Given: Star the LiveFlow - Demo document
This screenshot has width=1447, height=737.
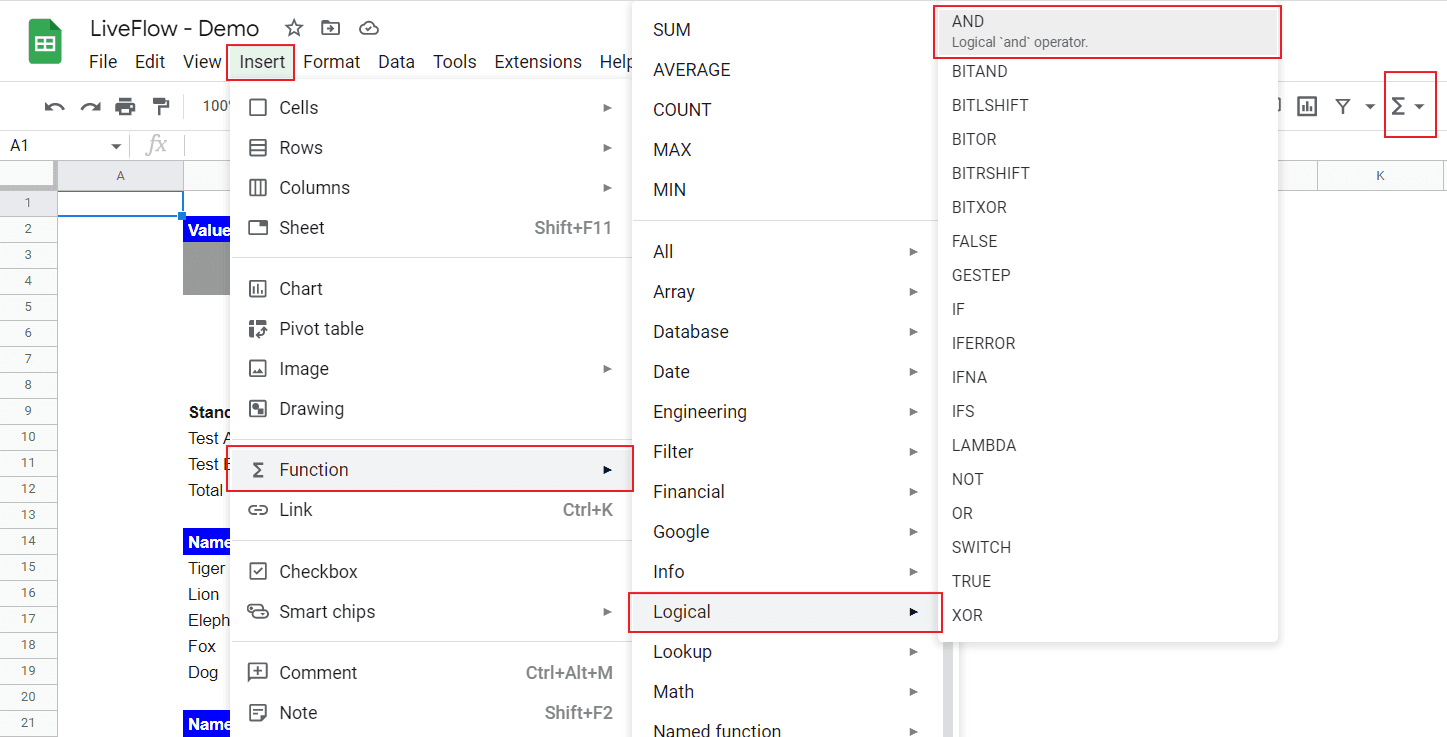Looking at the screenshot, I should (x=294, y=28).
